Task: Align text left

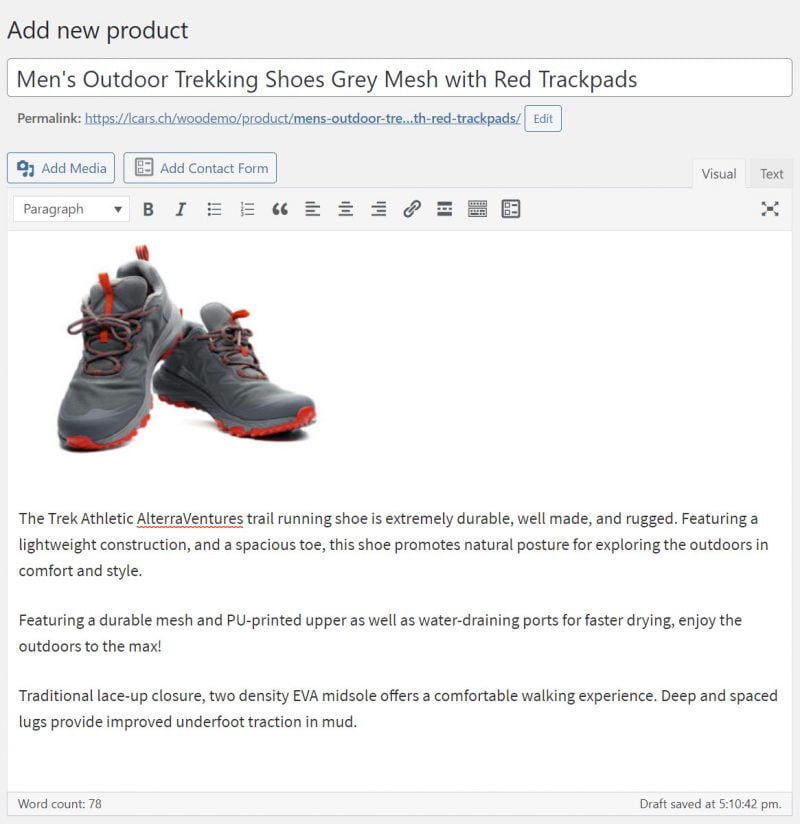Action: point(313,209)
